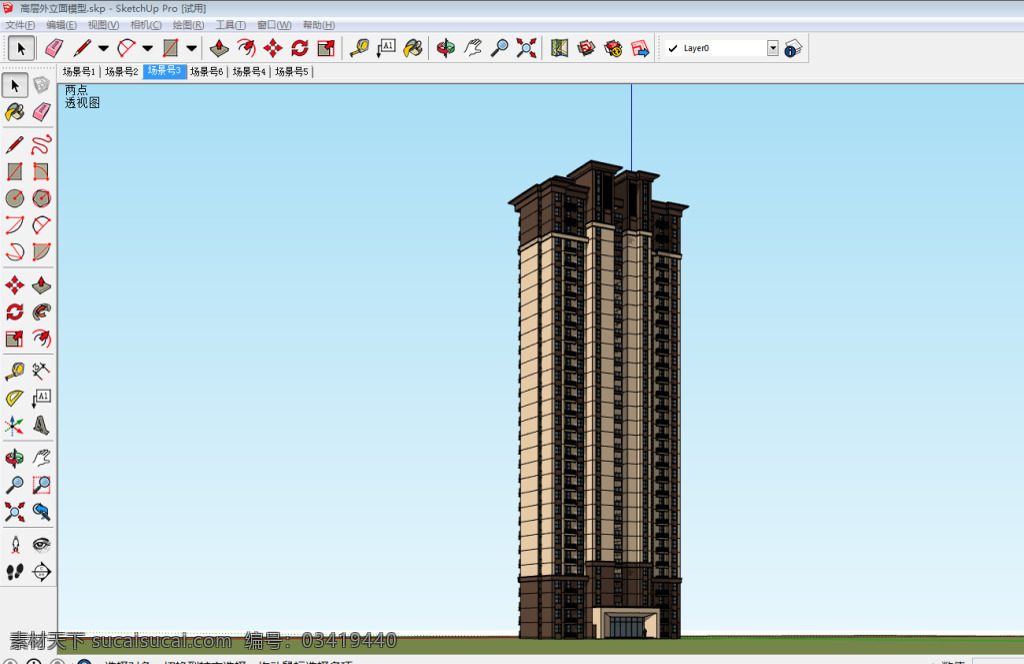
Task: Open the 相机(C) camera menu
Action: [x=146, y=25]
